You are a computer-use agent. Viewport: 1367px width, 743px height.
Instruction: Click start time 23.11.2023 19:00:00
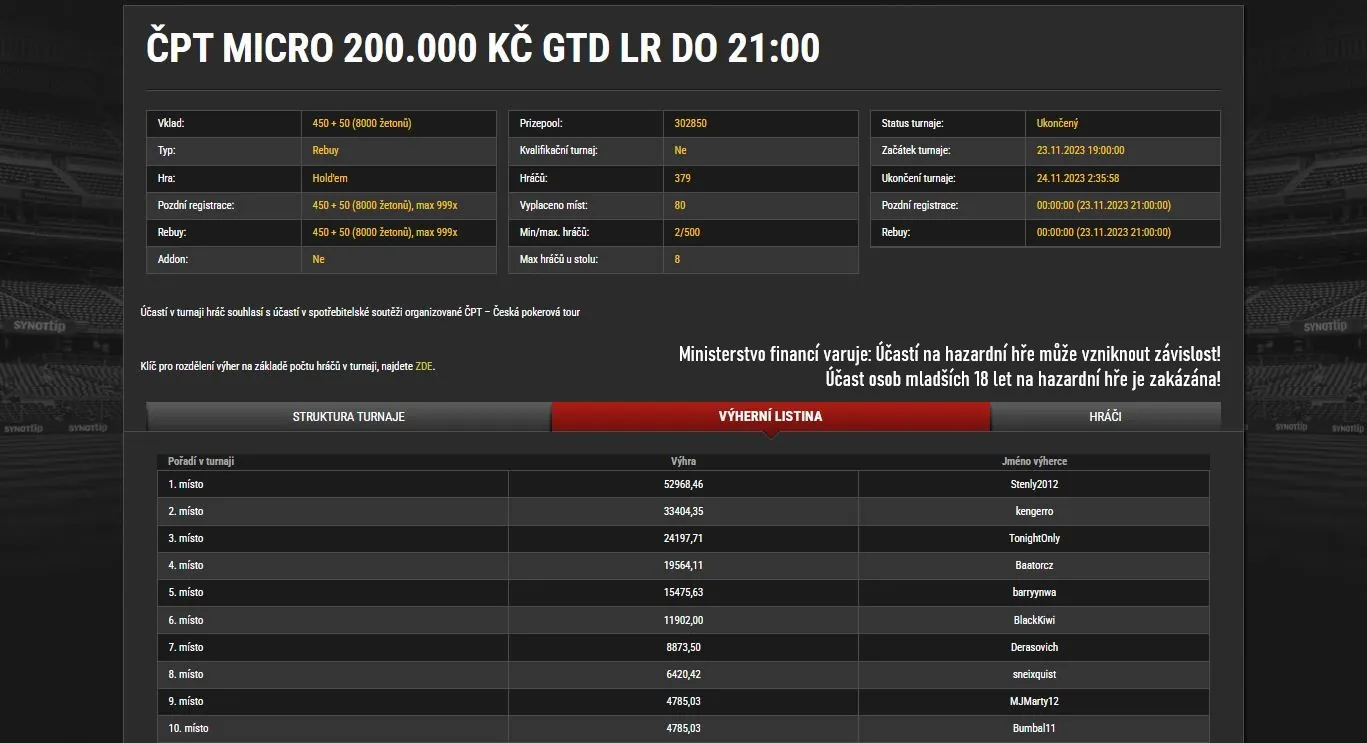(x=1080, y=151)
